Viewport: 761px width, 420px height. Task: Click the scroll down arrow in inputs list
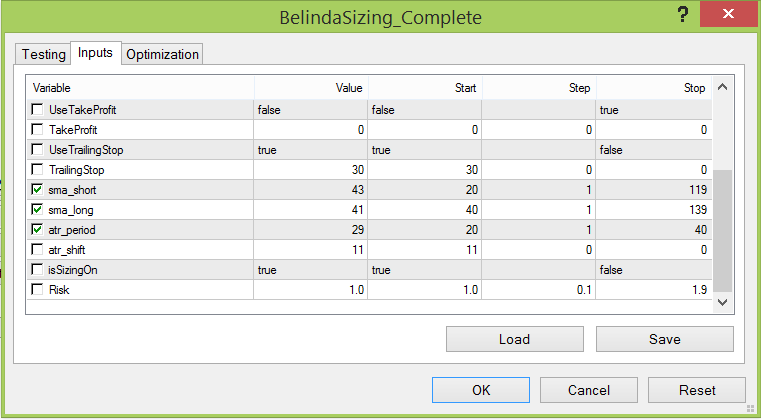point(722,302)
